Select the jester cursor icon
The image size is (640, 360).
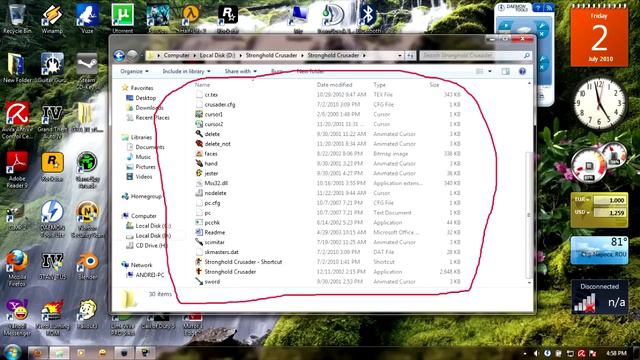(199, 173)
